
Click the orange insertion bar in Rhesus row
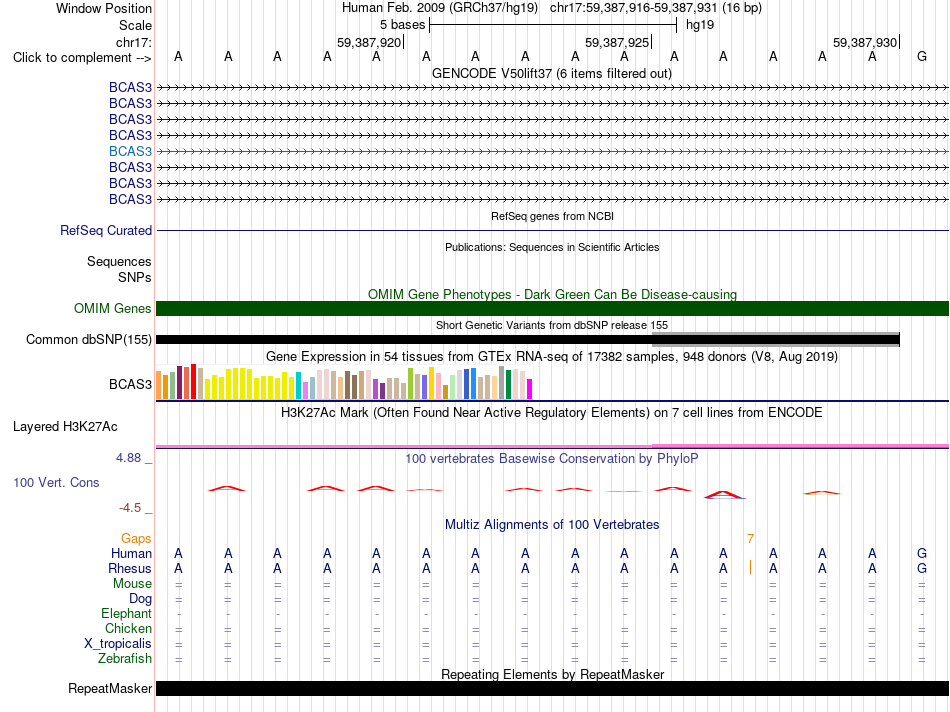click(750, 567)
